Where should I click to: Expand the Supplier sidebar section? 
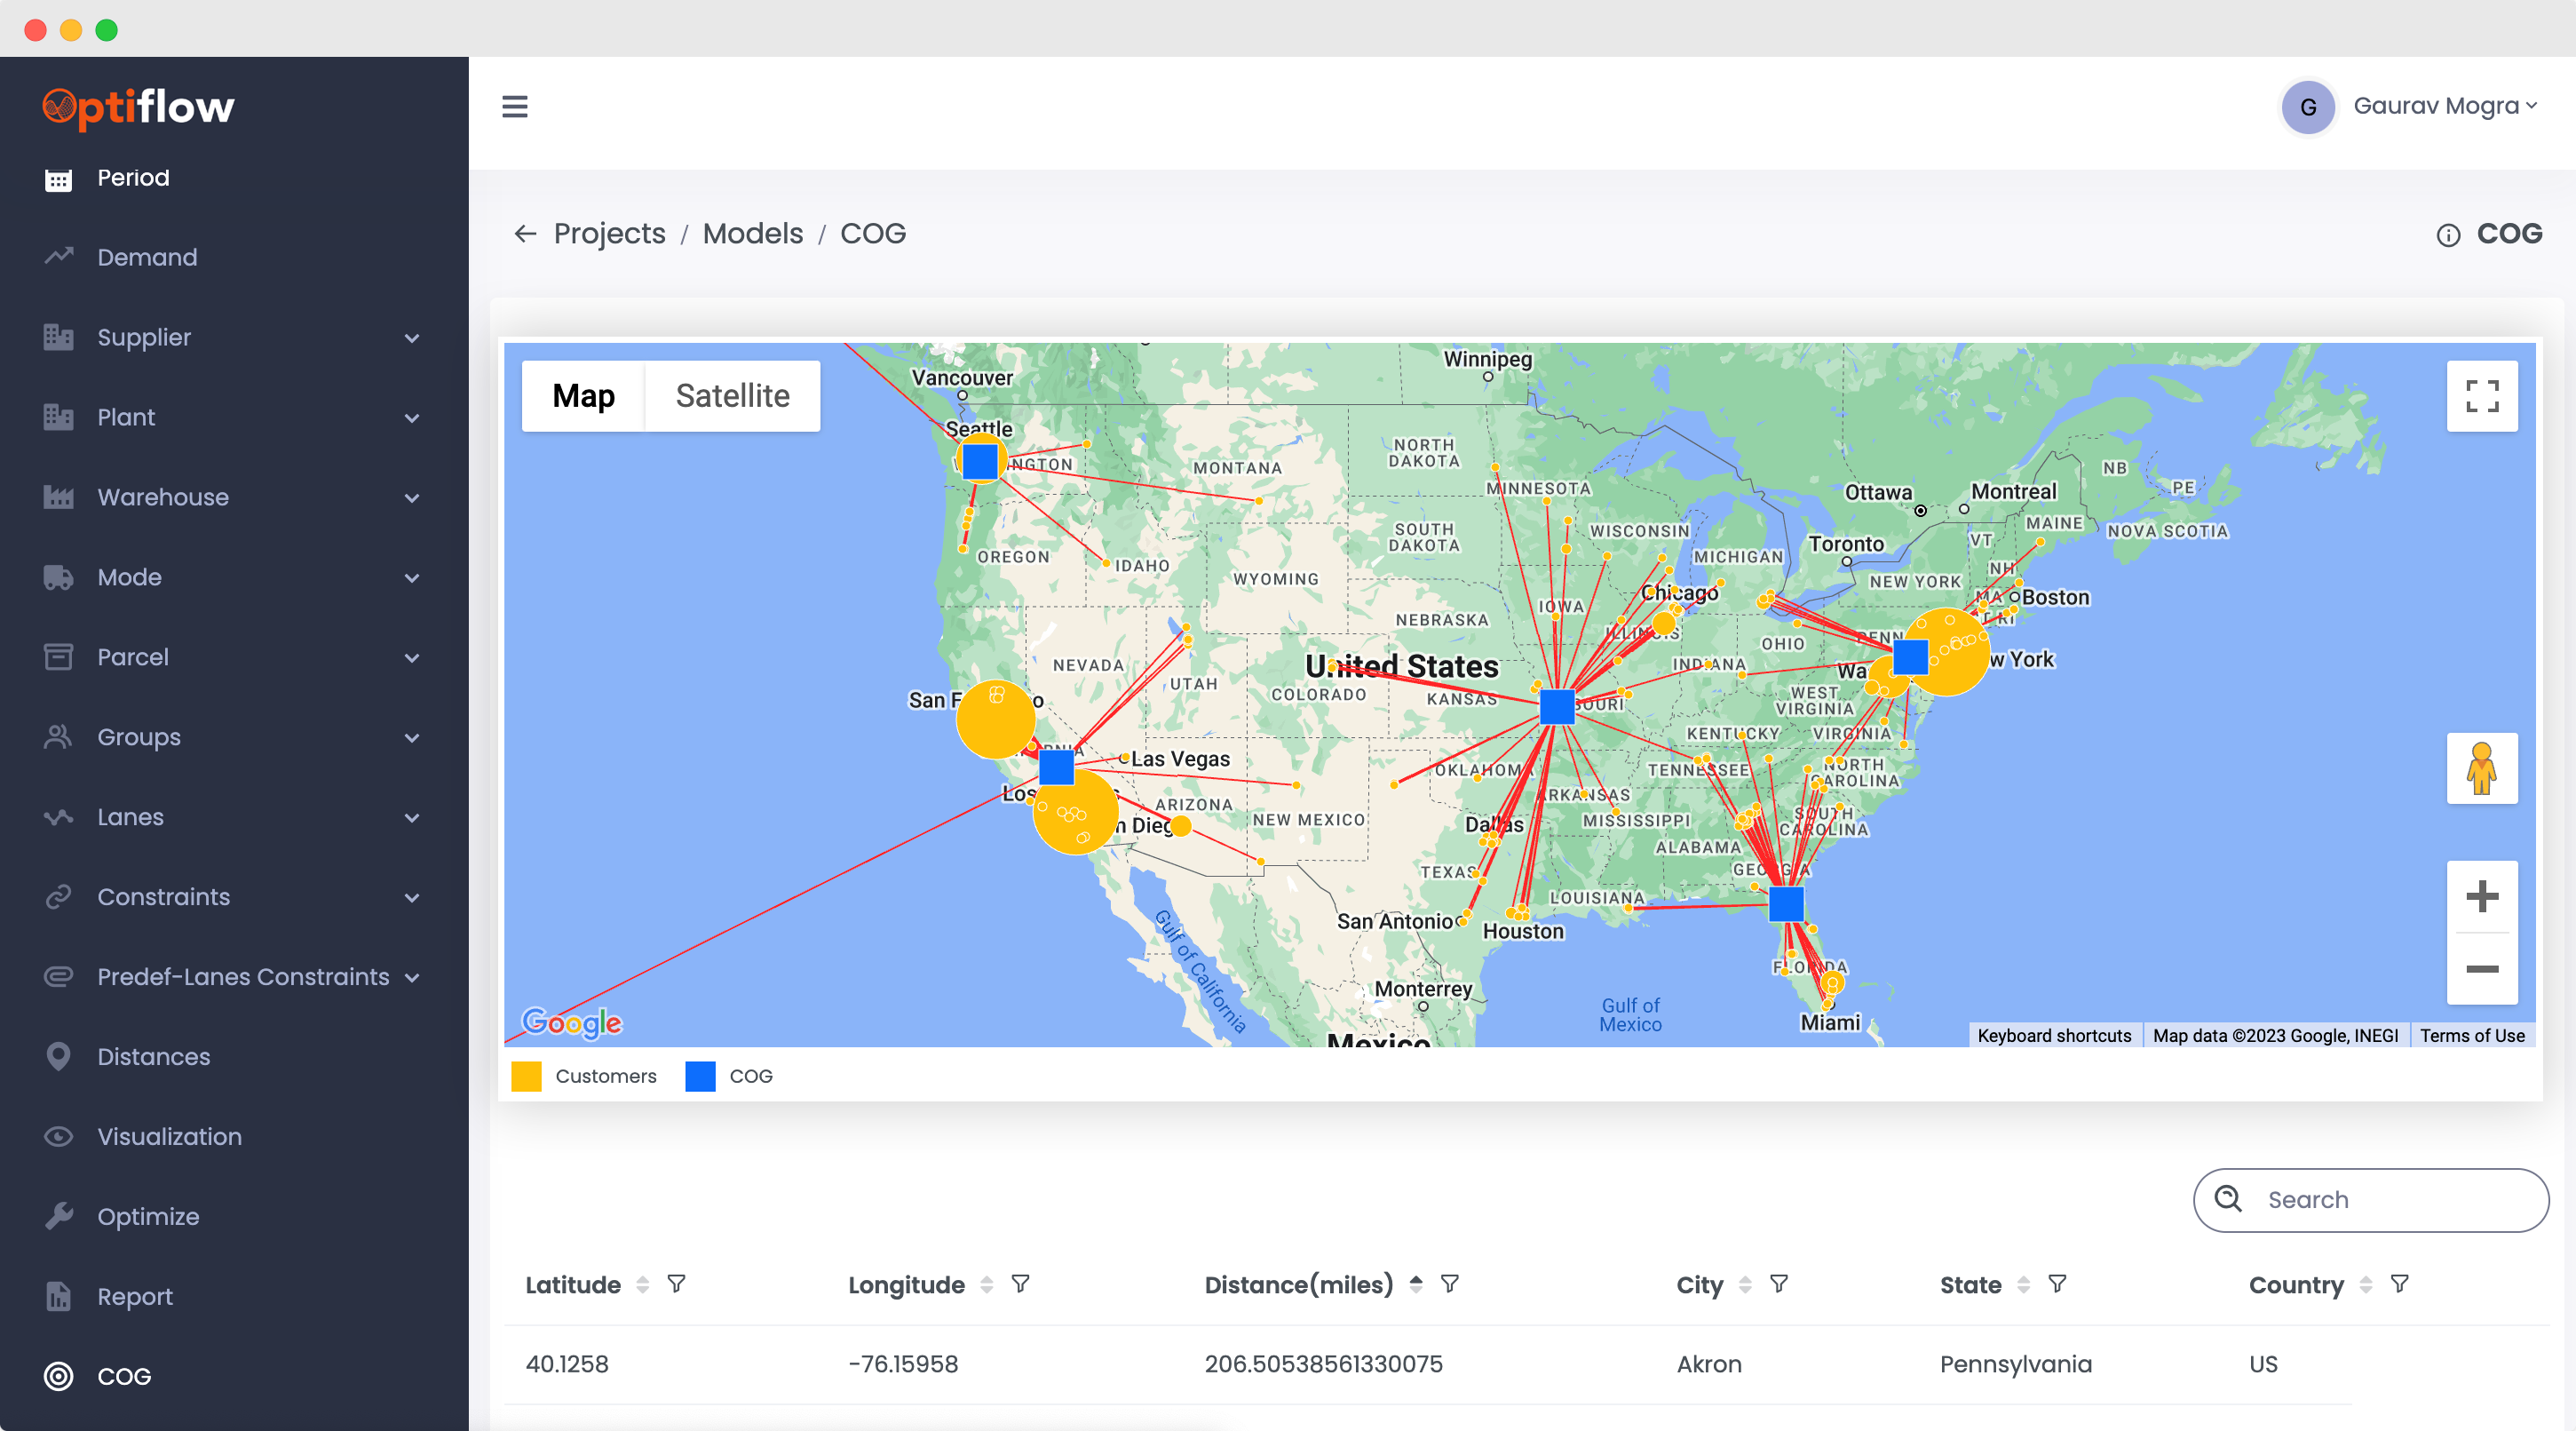pyautogui.click(x=411, y=338)
